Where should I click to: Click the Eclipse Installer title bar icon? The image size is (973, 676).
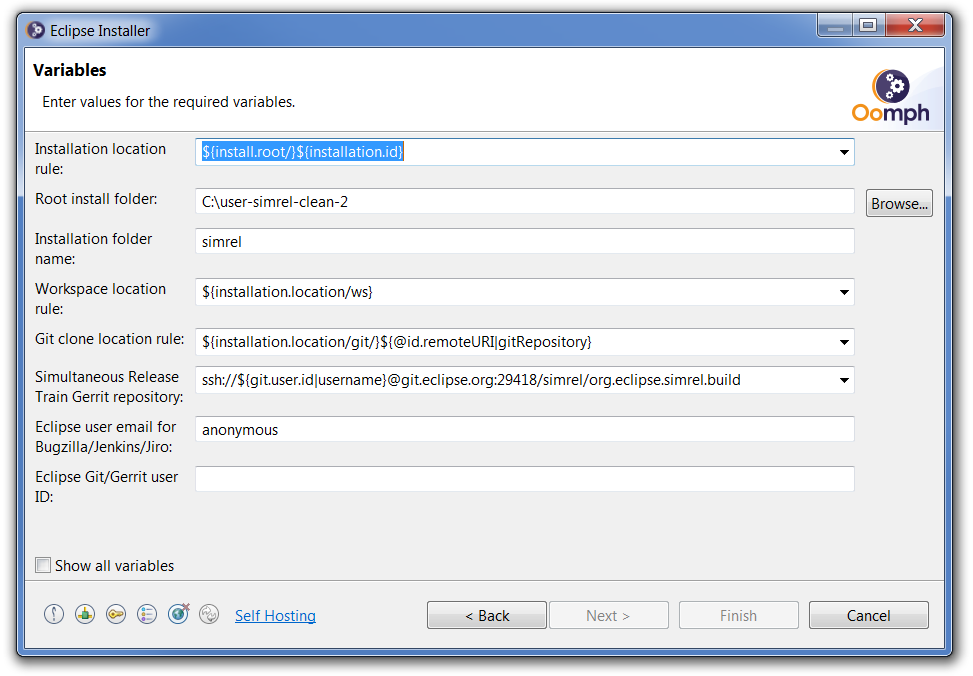[x=36, y=30]
